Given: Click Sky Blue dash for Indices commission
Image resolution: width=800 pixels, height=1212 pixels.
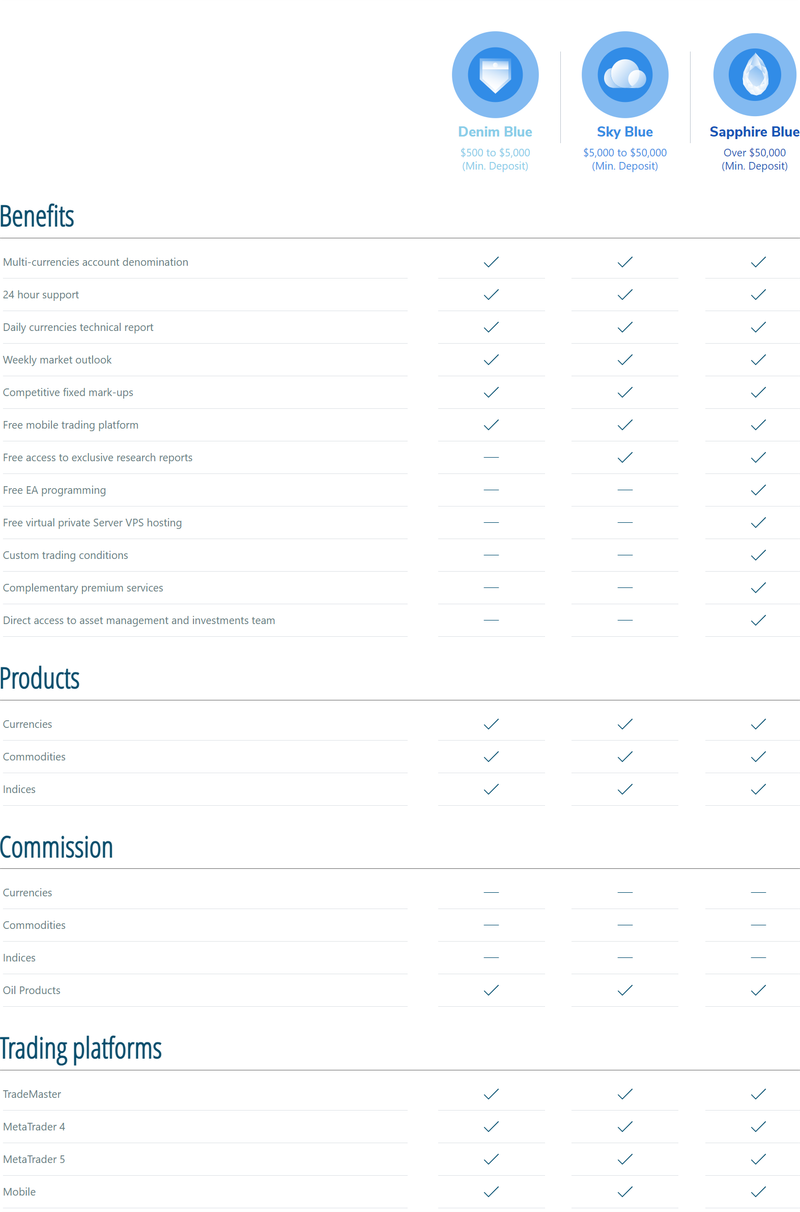Looking at the screenshot, I should click(625, 957).
